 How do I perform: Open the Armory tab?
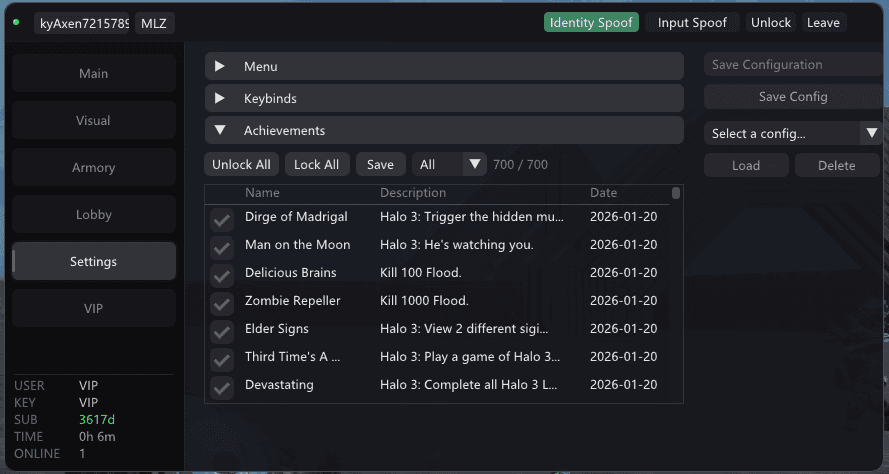(94, 167)
